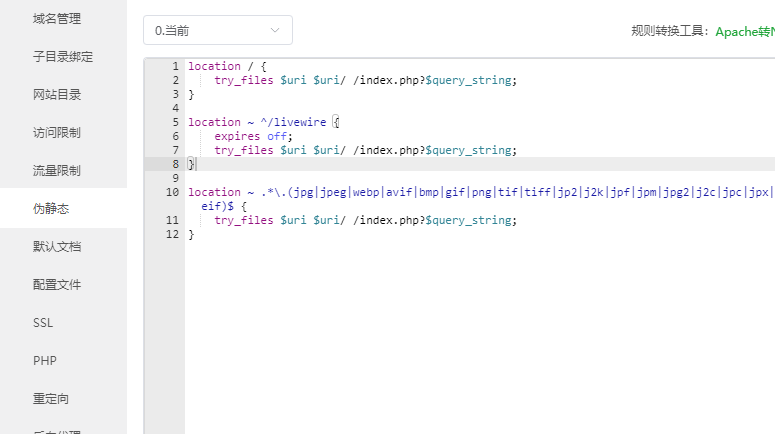
Task: Open 默认文档 in the sidebar
Action: 57,247
